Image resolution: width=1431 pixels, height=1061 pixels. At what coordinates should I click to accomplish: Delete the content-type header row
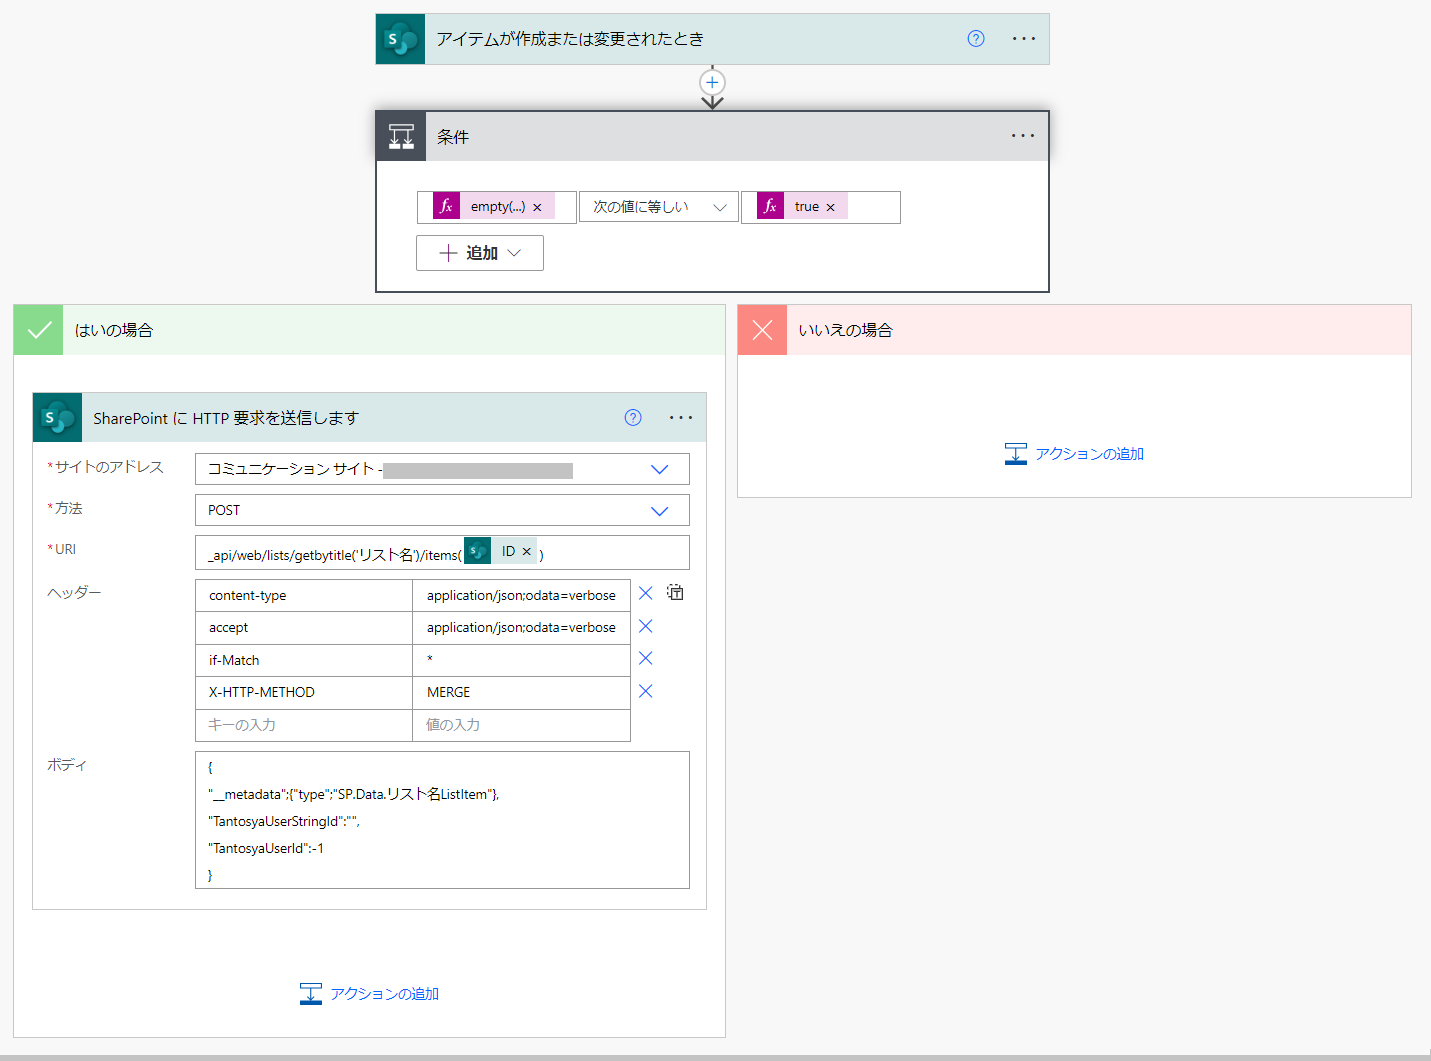[646, 593]
